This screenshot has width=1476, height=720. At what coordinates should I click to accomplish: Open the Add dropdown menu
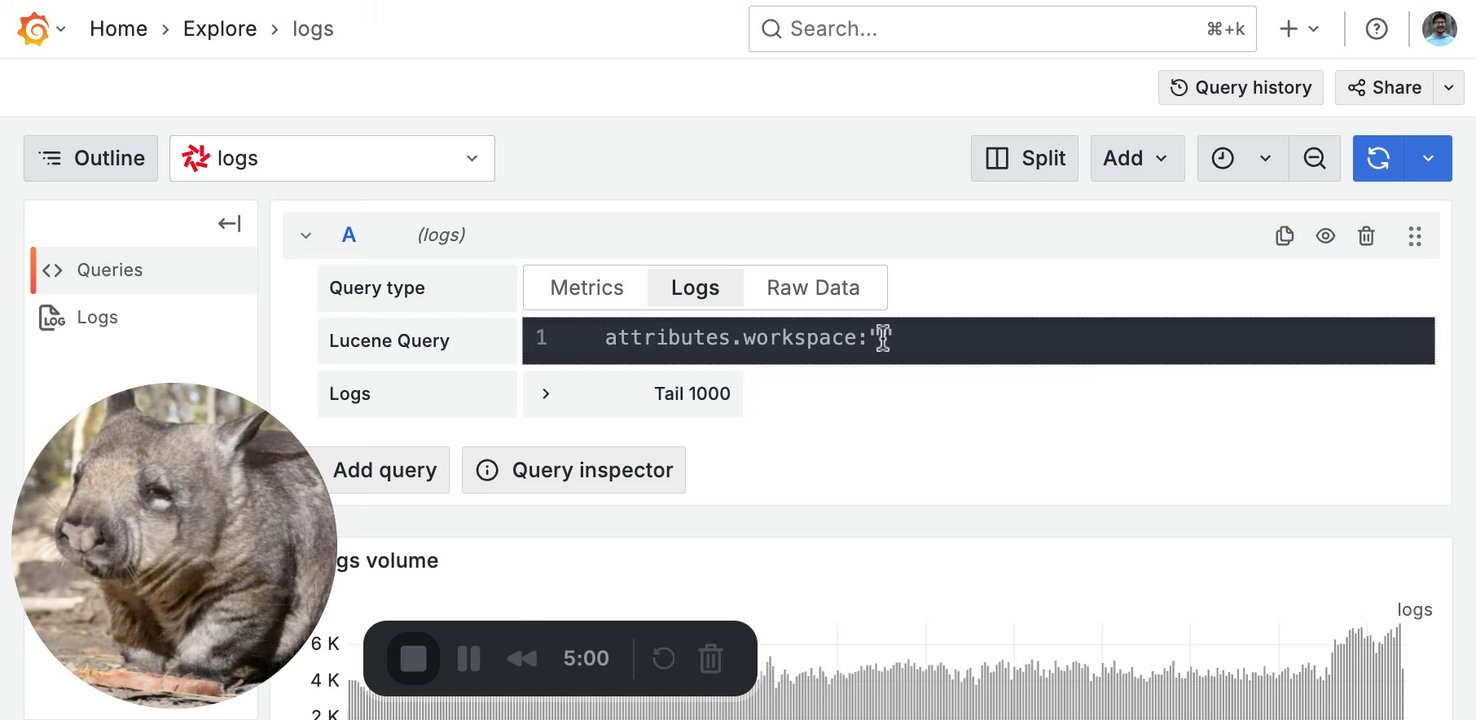(1137, 158)
